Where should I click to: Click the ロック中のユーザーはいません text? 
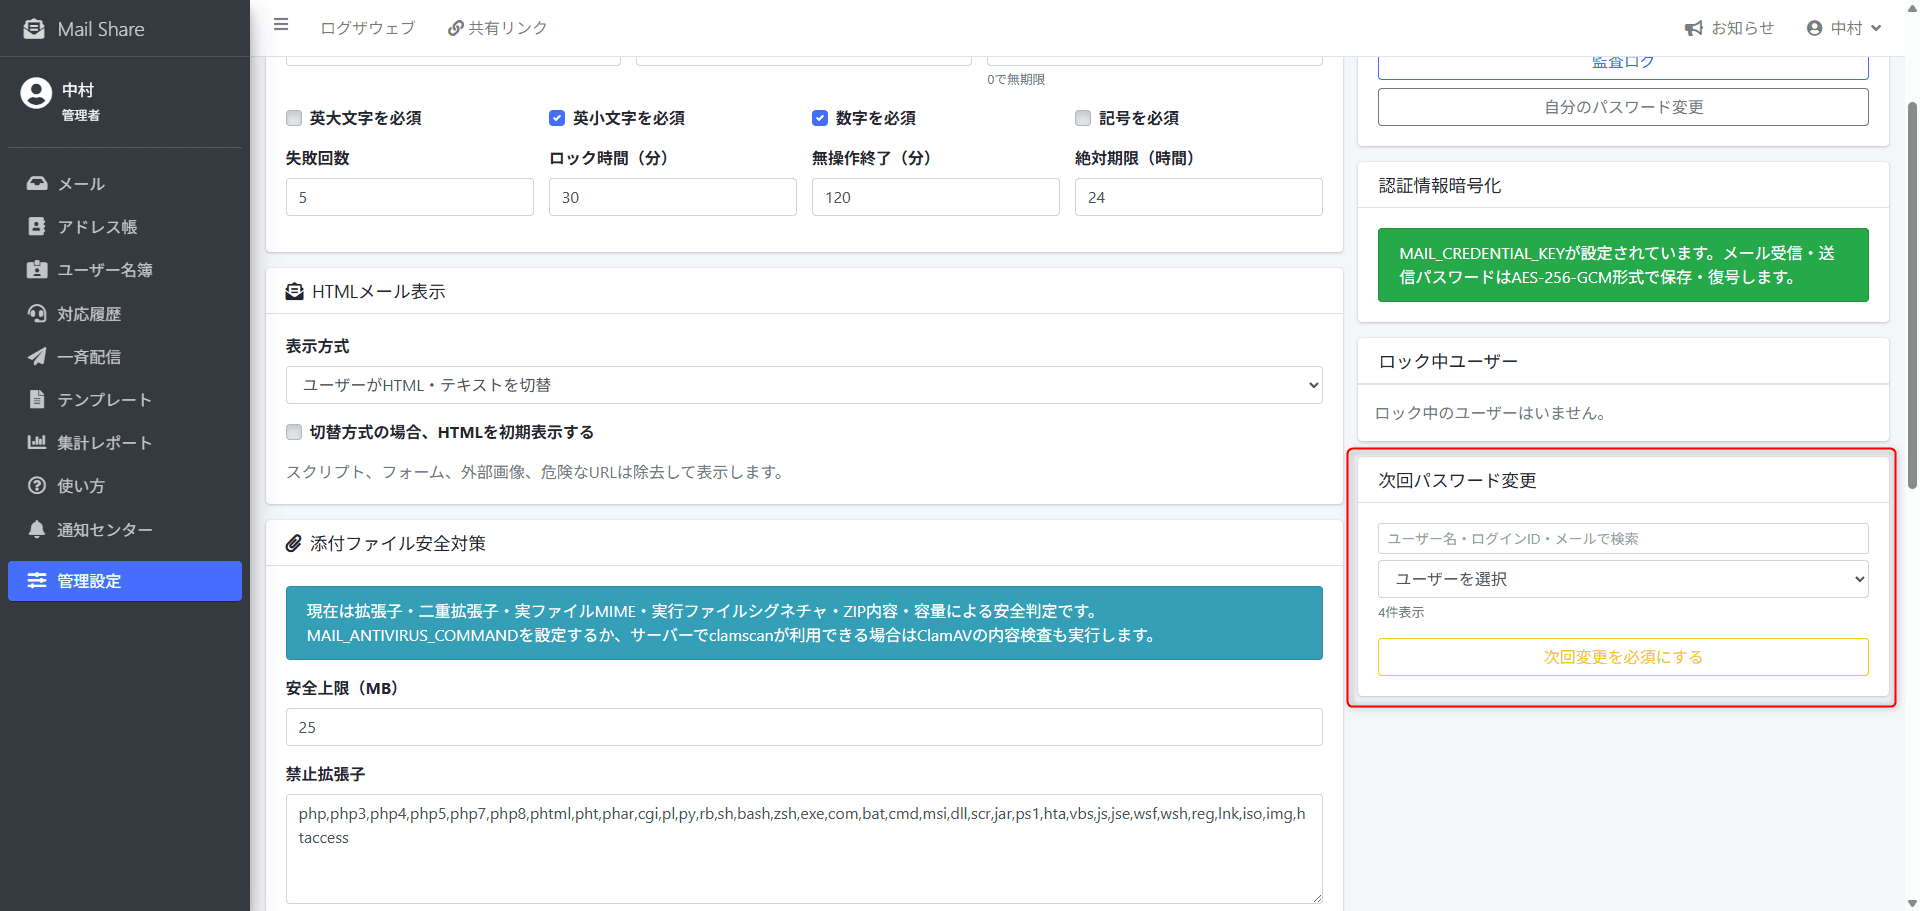pyautogui.click(x=1490, y=413)
